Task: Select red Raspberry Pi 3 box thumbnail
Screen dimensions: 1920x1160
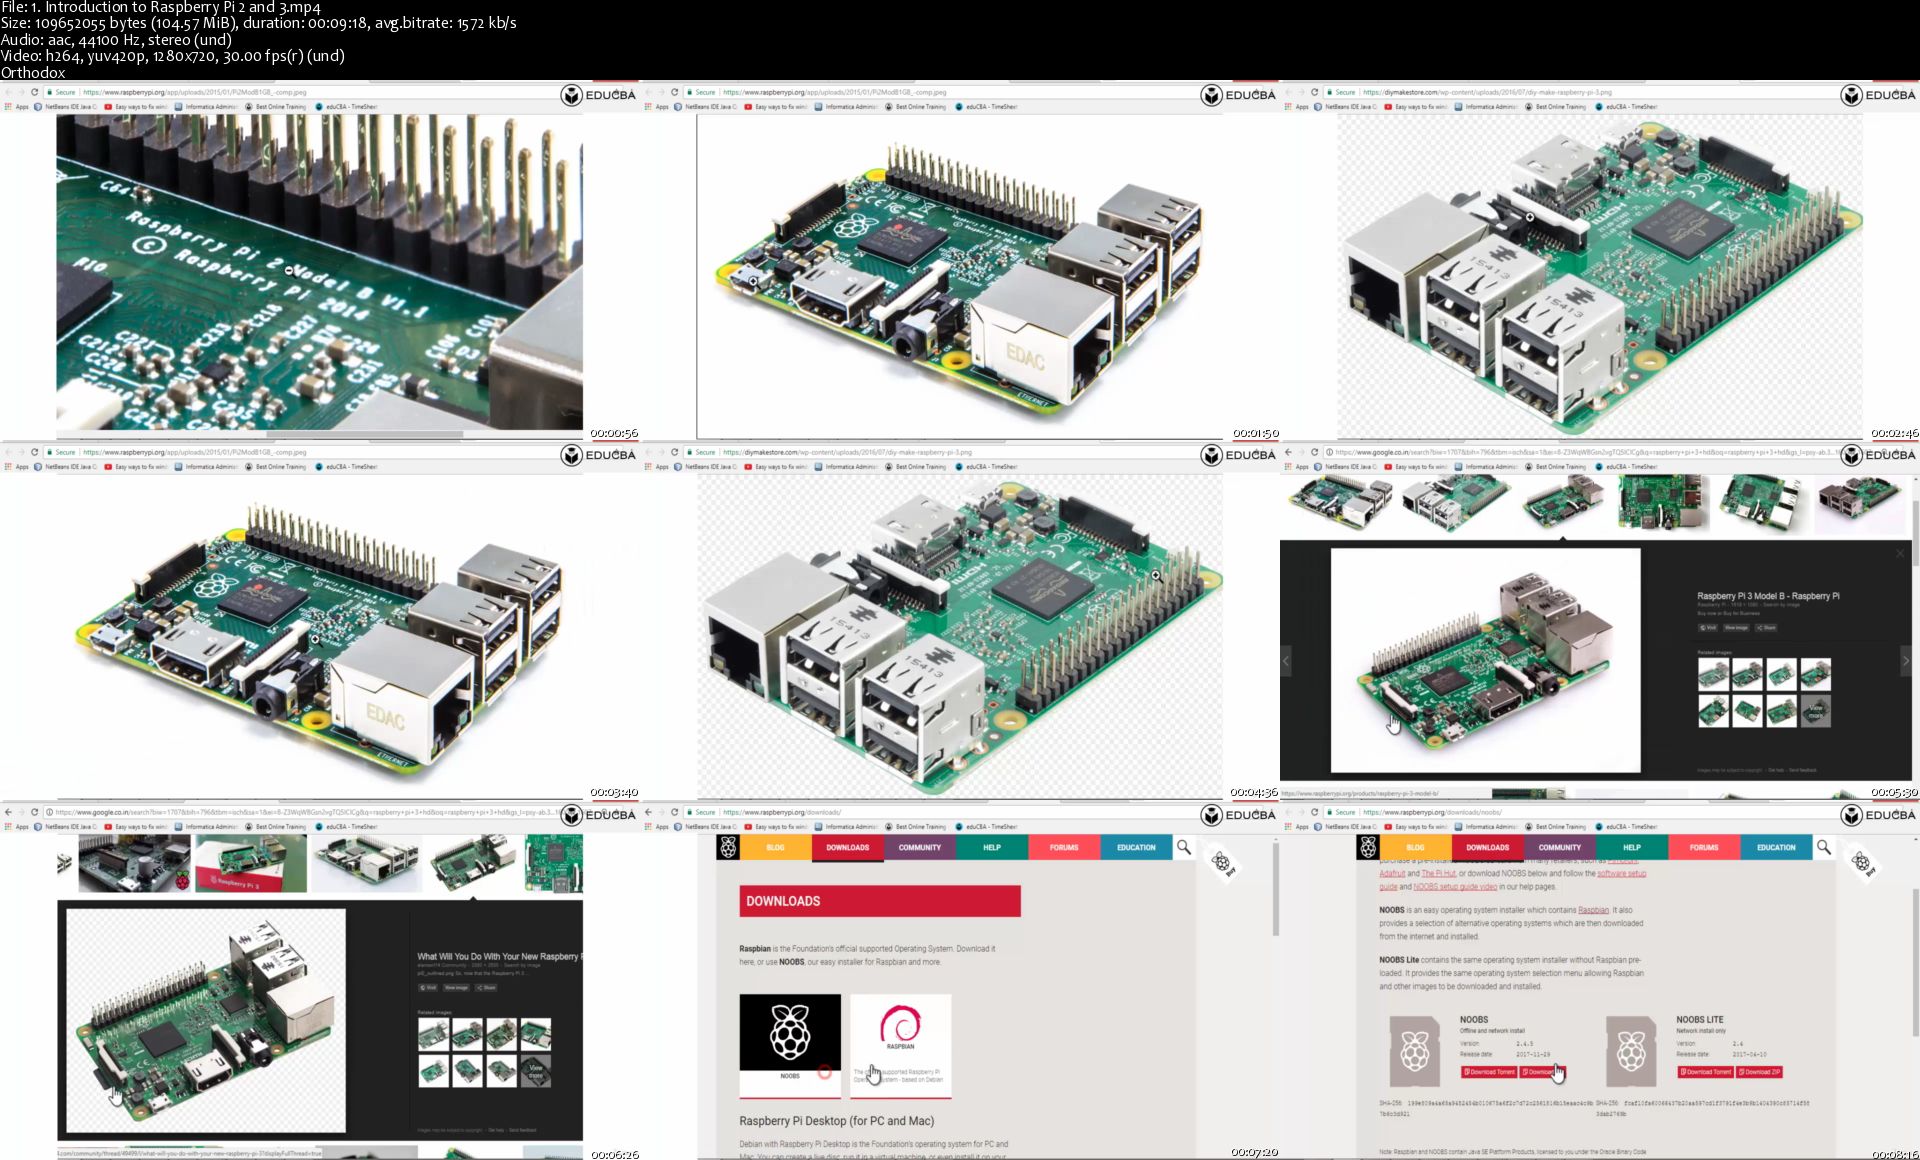Action: 250,863
